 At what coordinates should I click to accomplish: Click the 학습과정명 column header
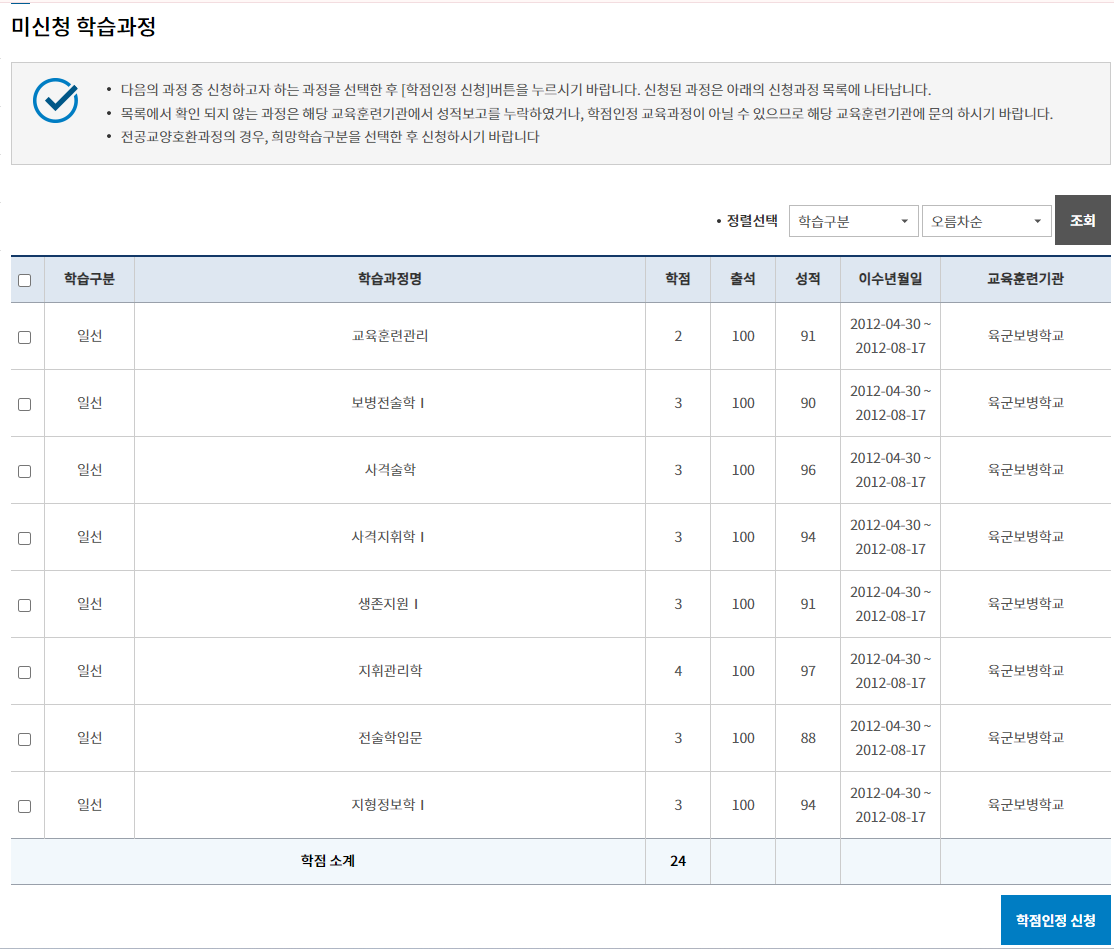[390, 279]
